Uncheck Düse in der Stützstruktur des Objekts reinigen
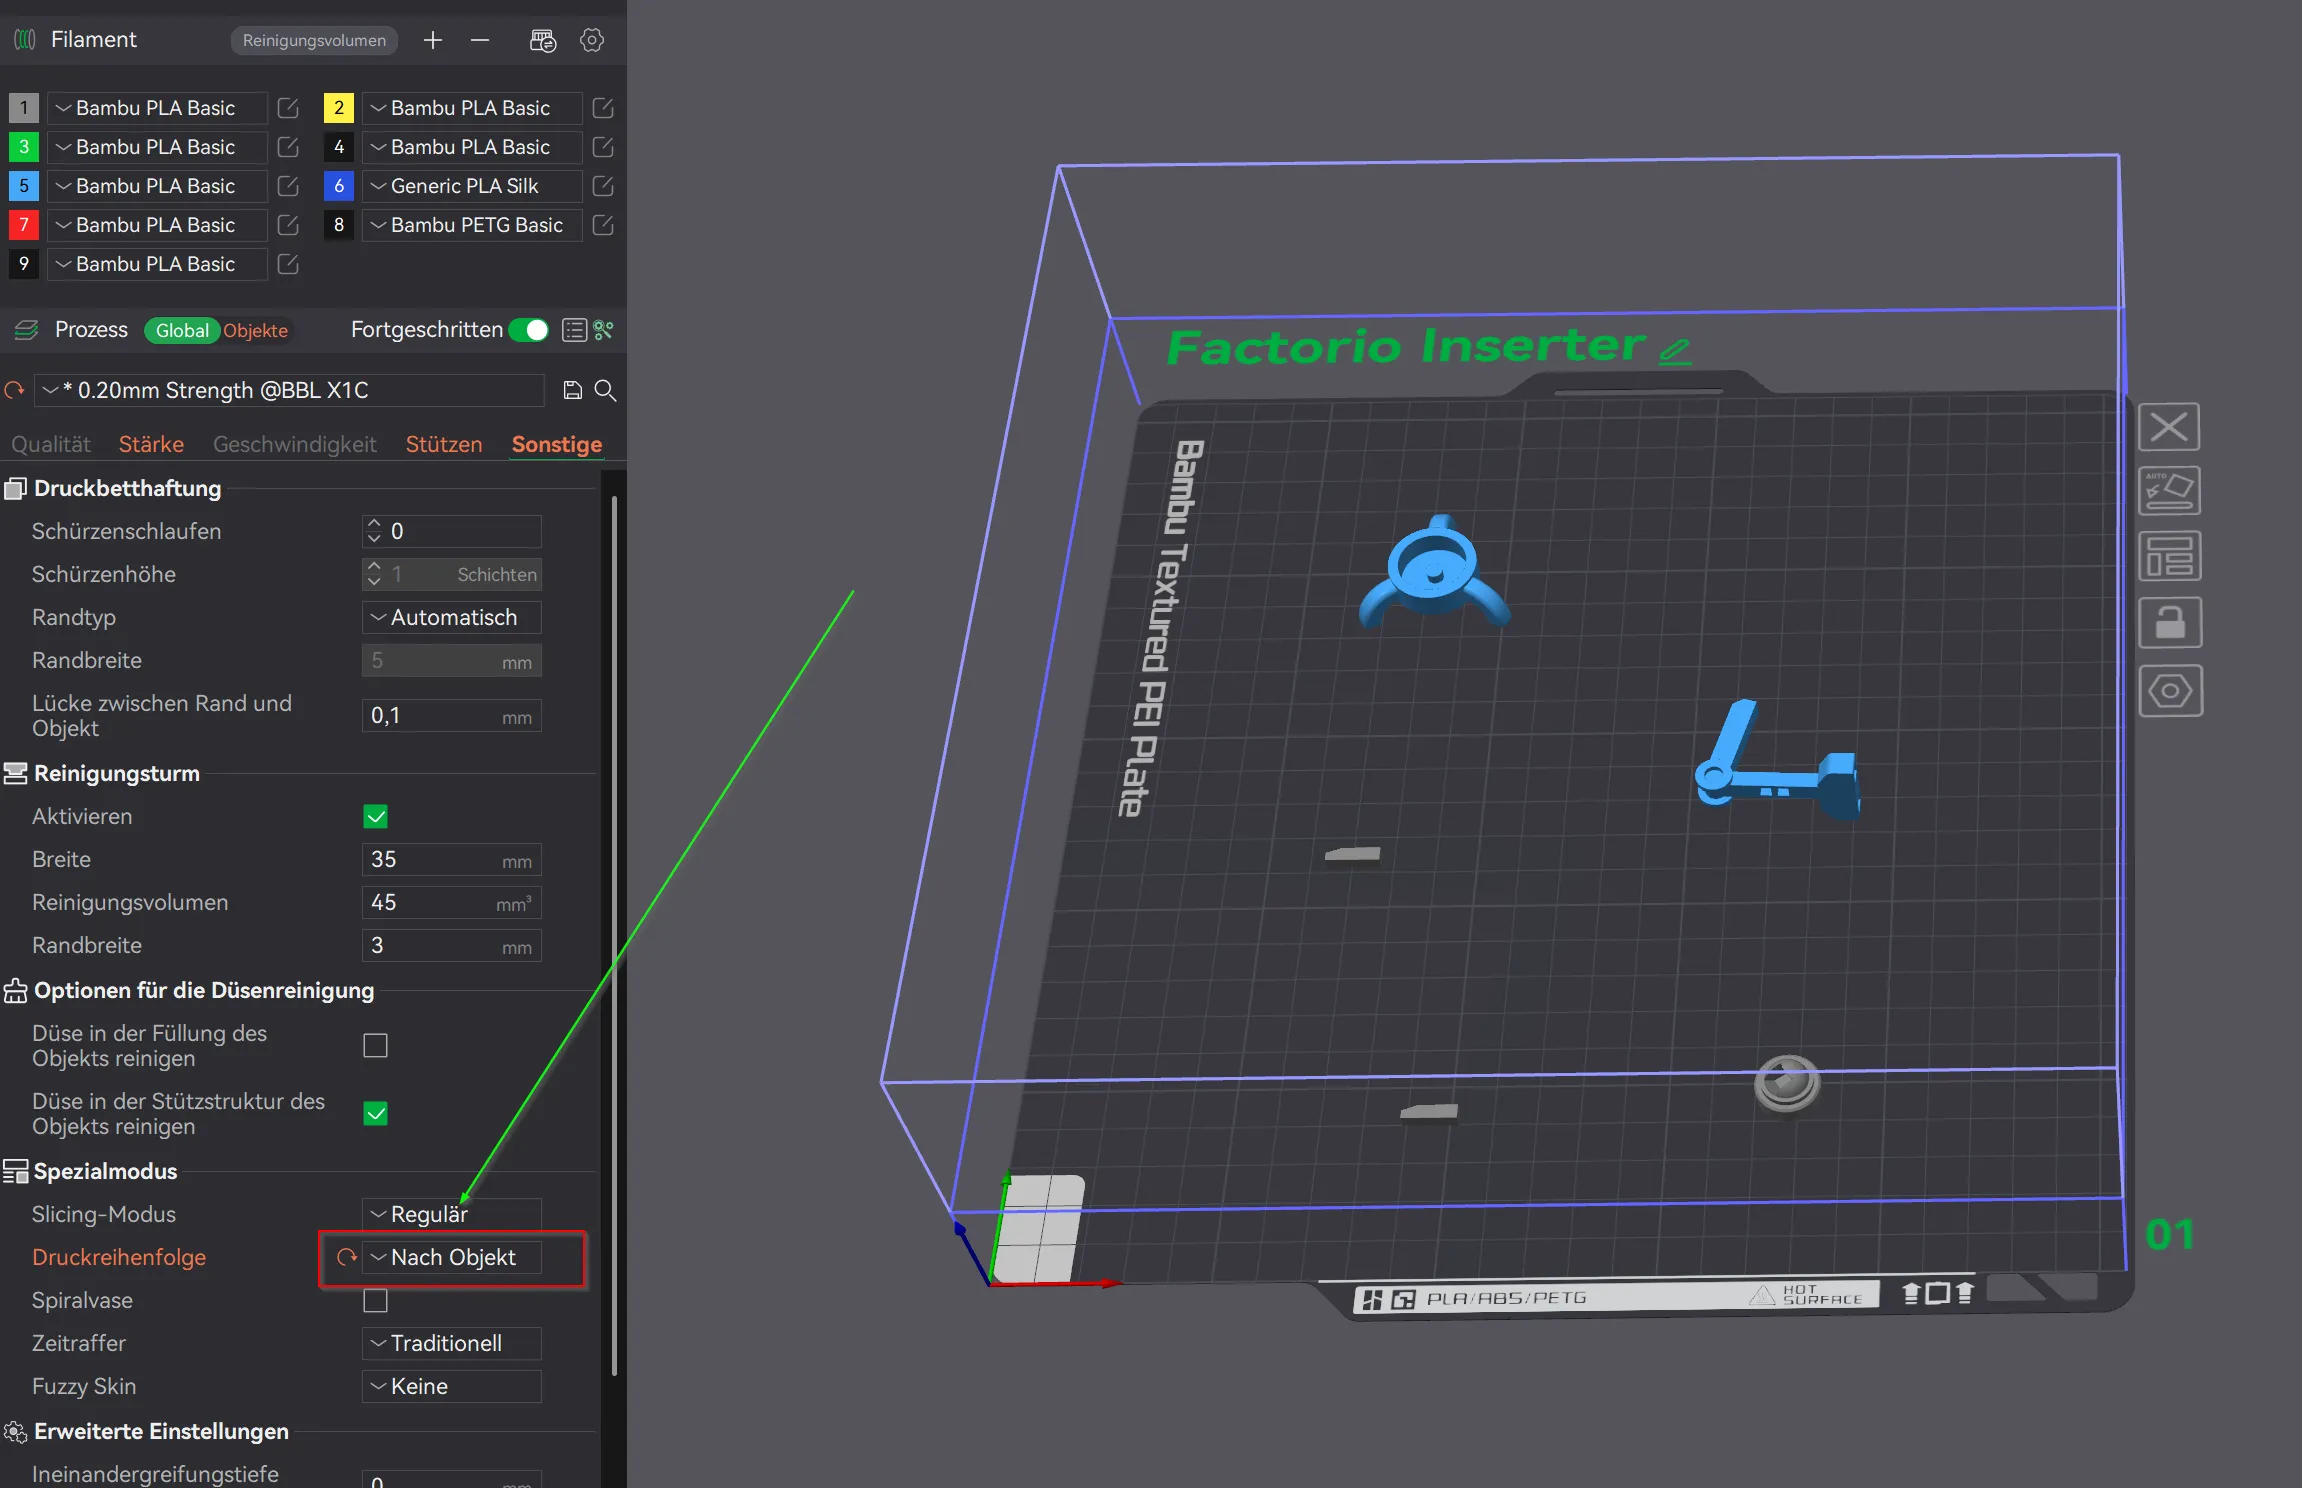The width and height of the screenshot is (2302, 1488). (376, 1114)
